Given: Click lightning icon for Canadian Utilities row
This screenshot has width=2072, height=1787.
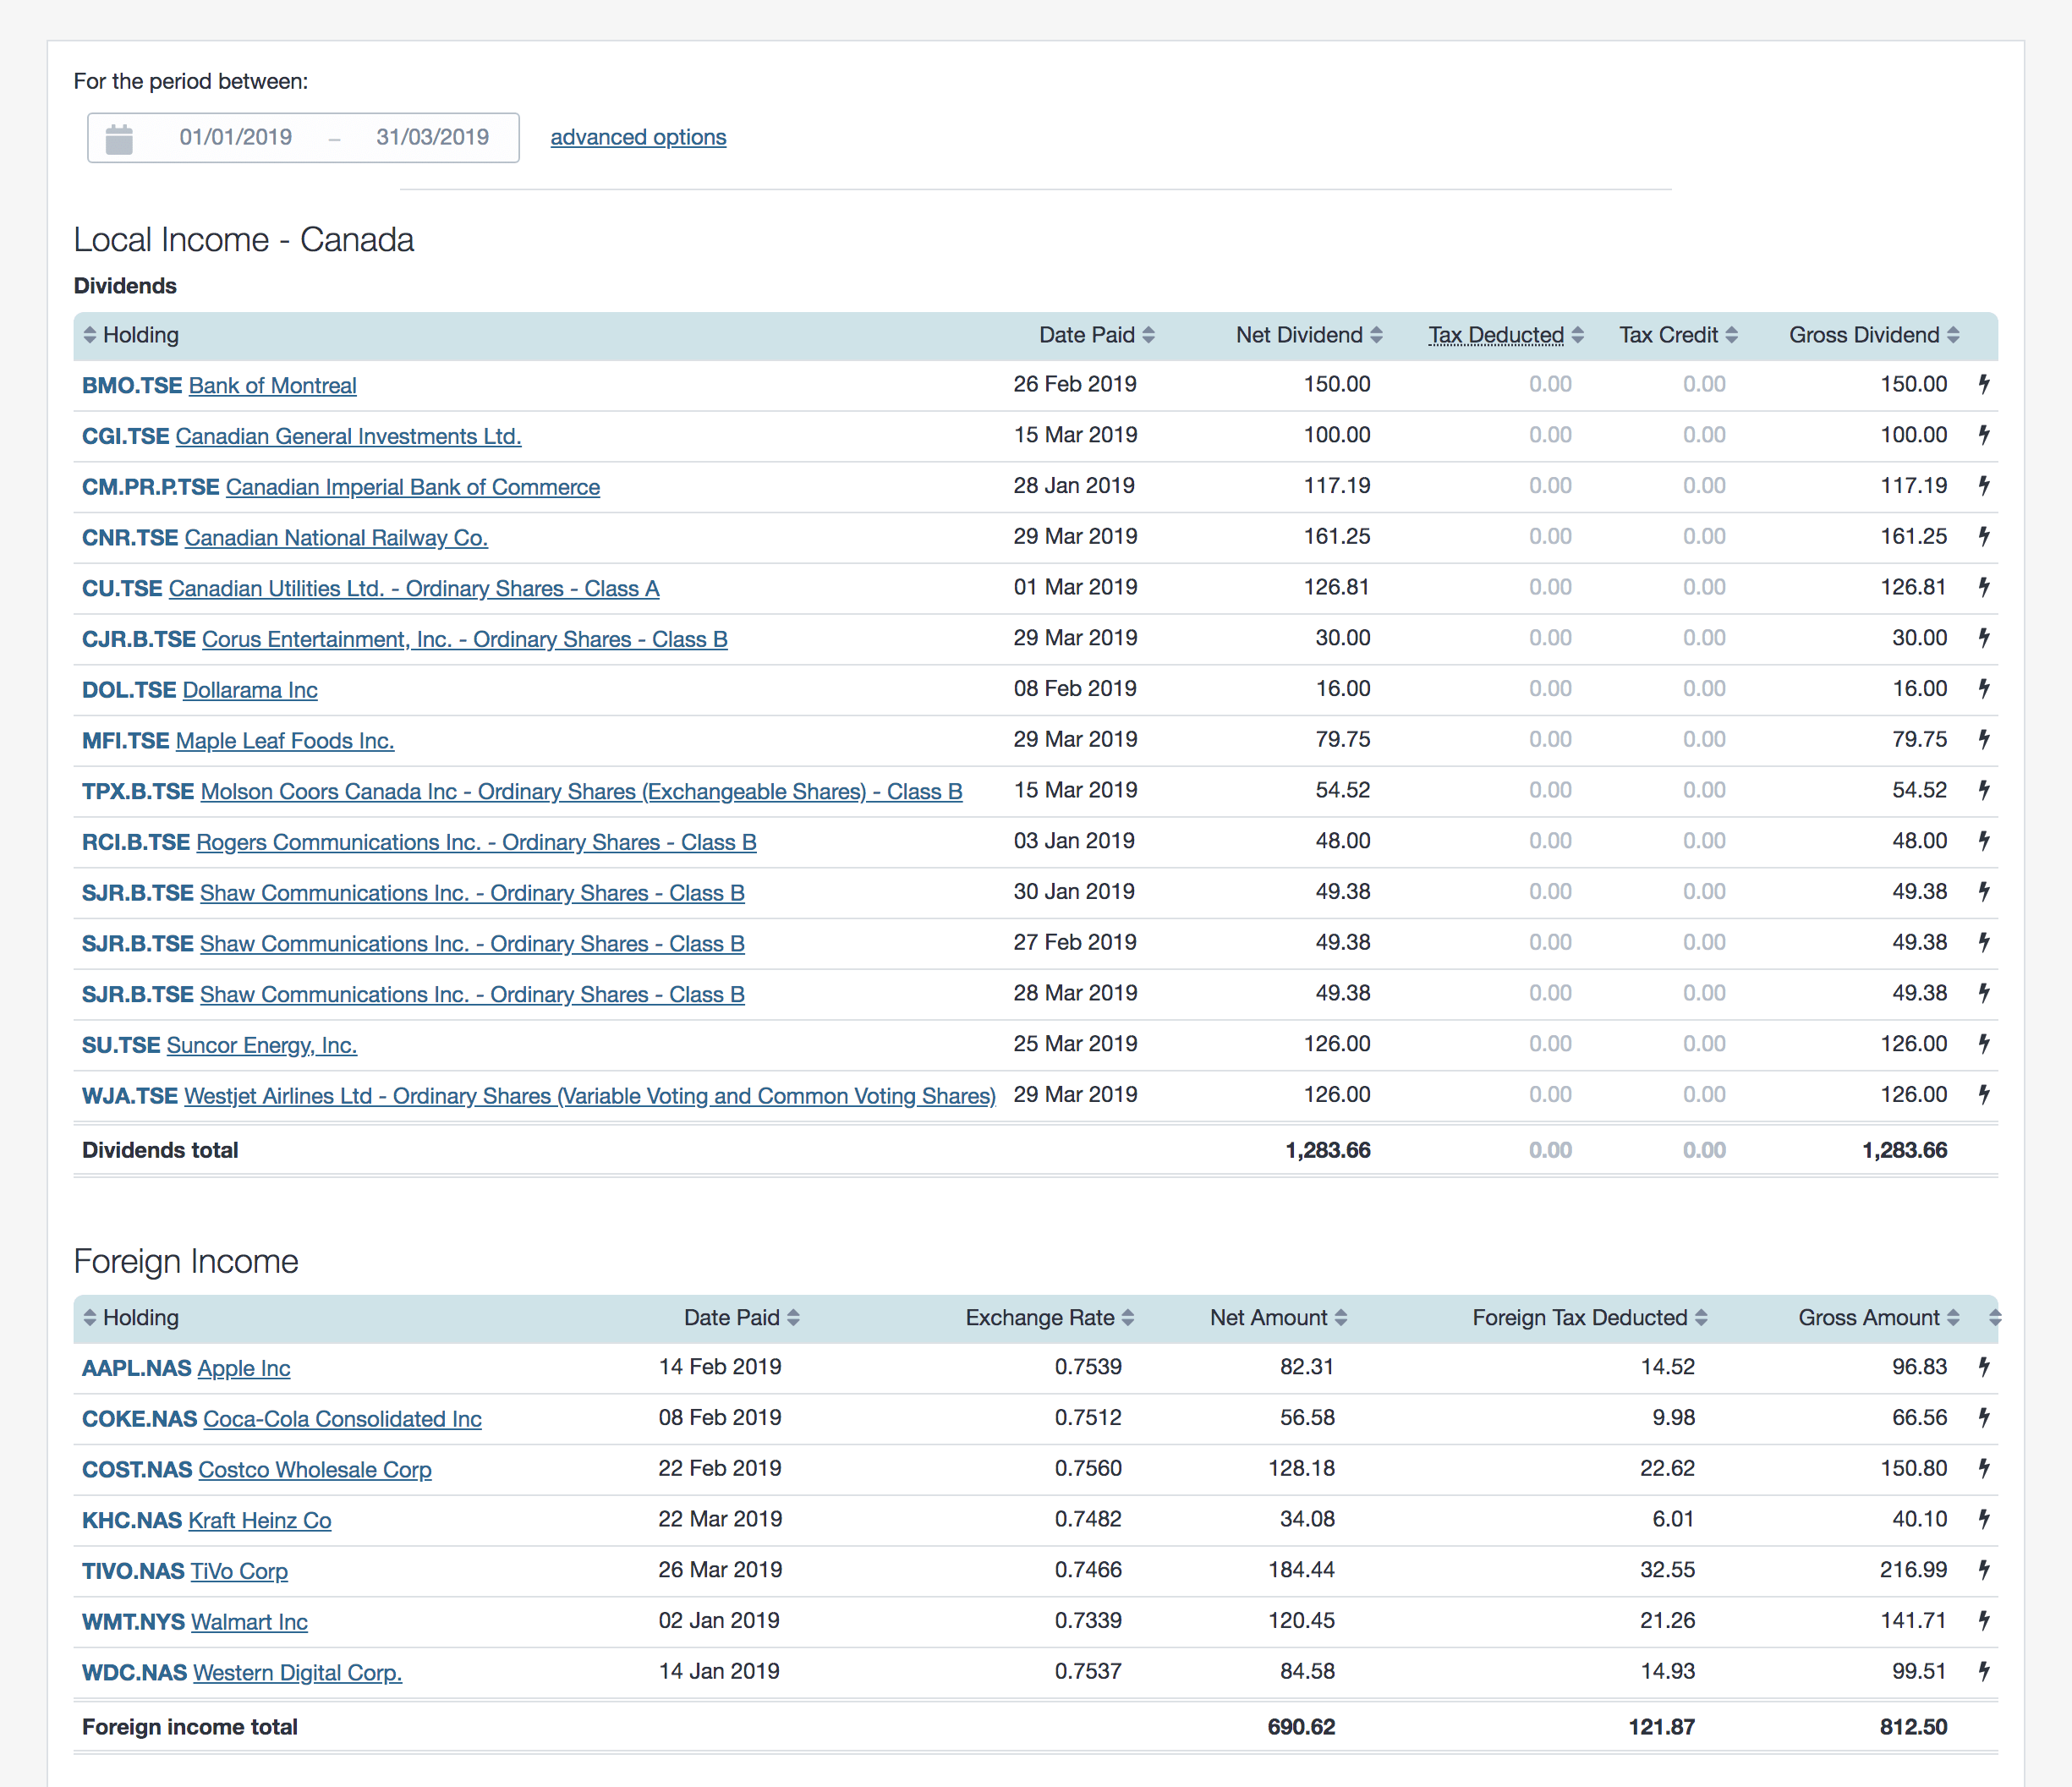Looking at the screenshot, I should pos(1984,587).
